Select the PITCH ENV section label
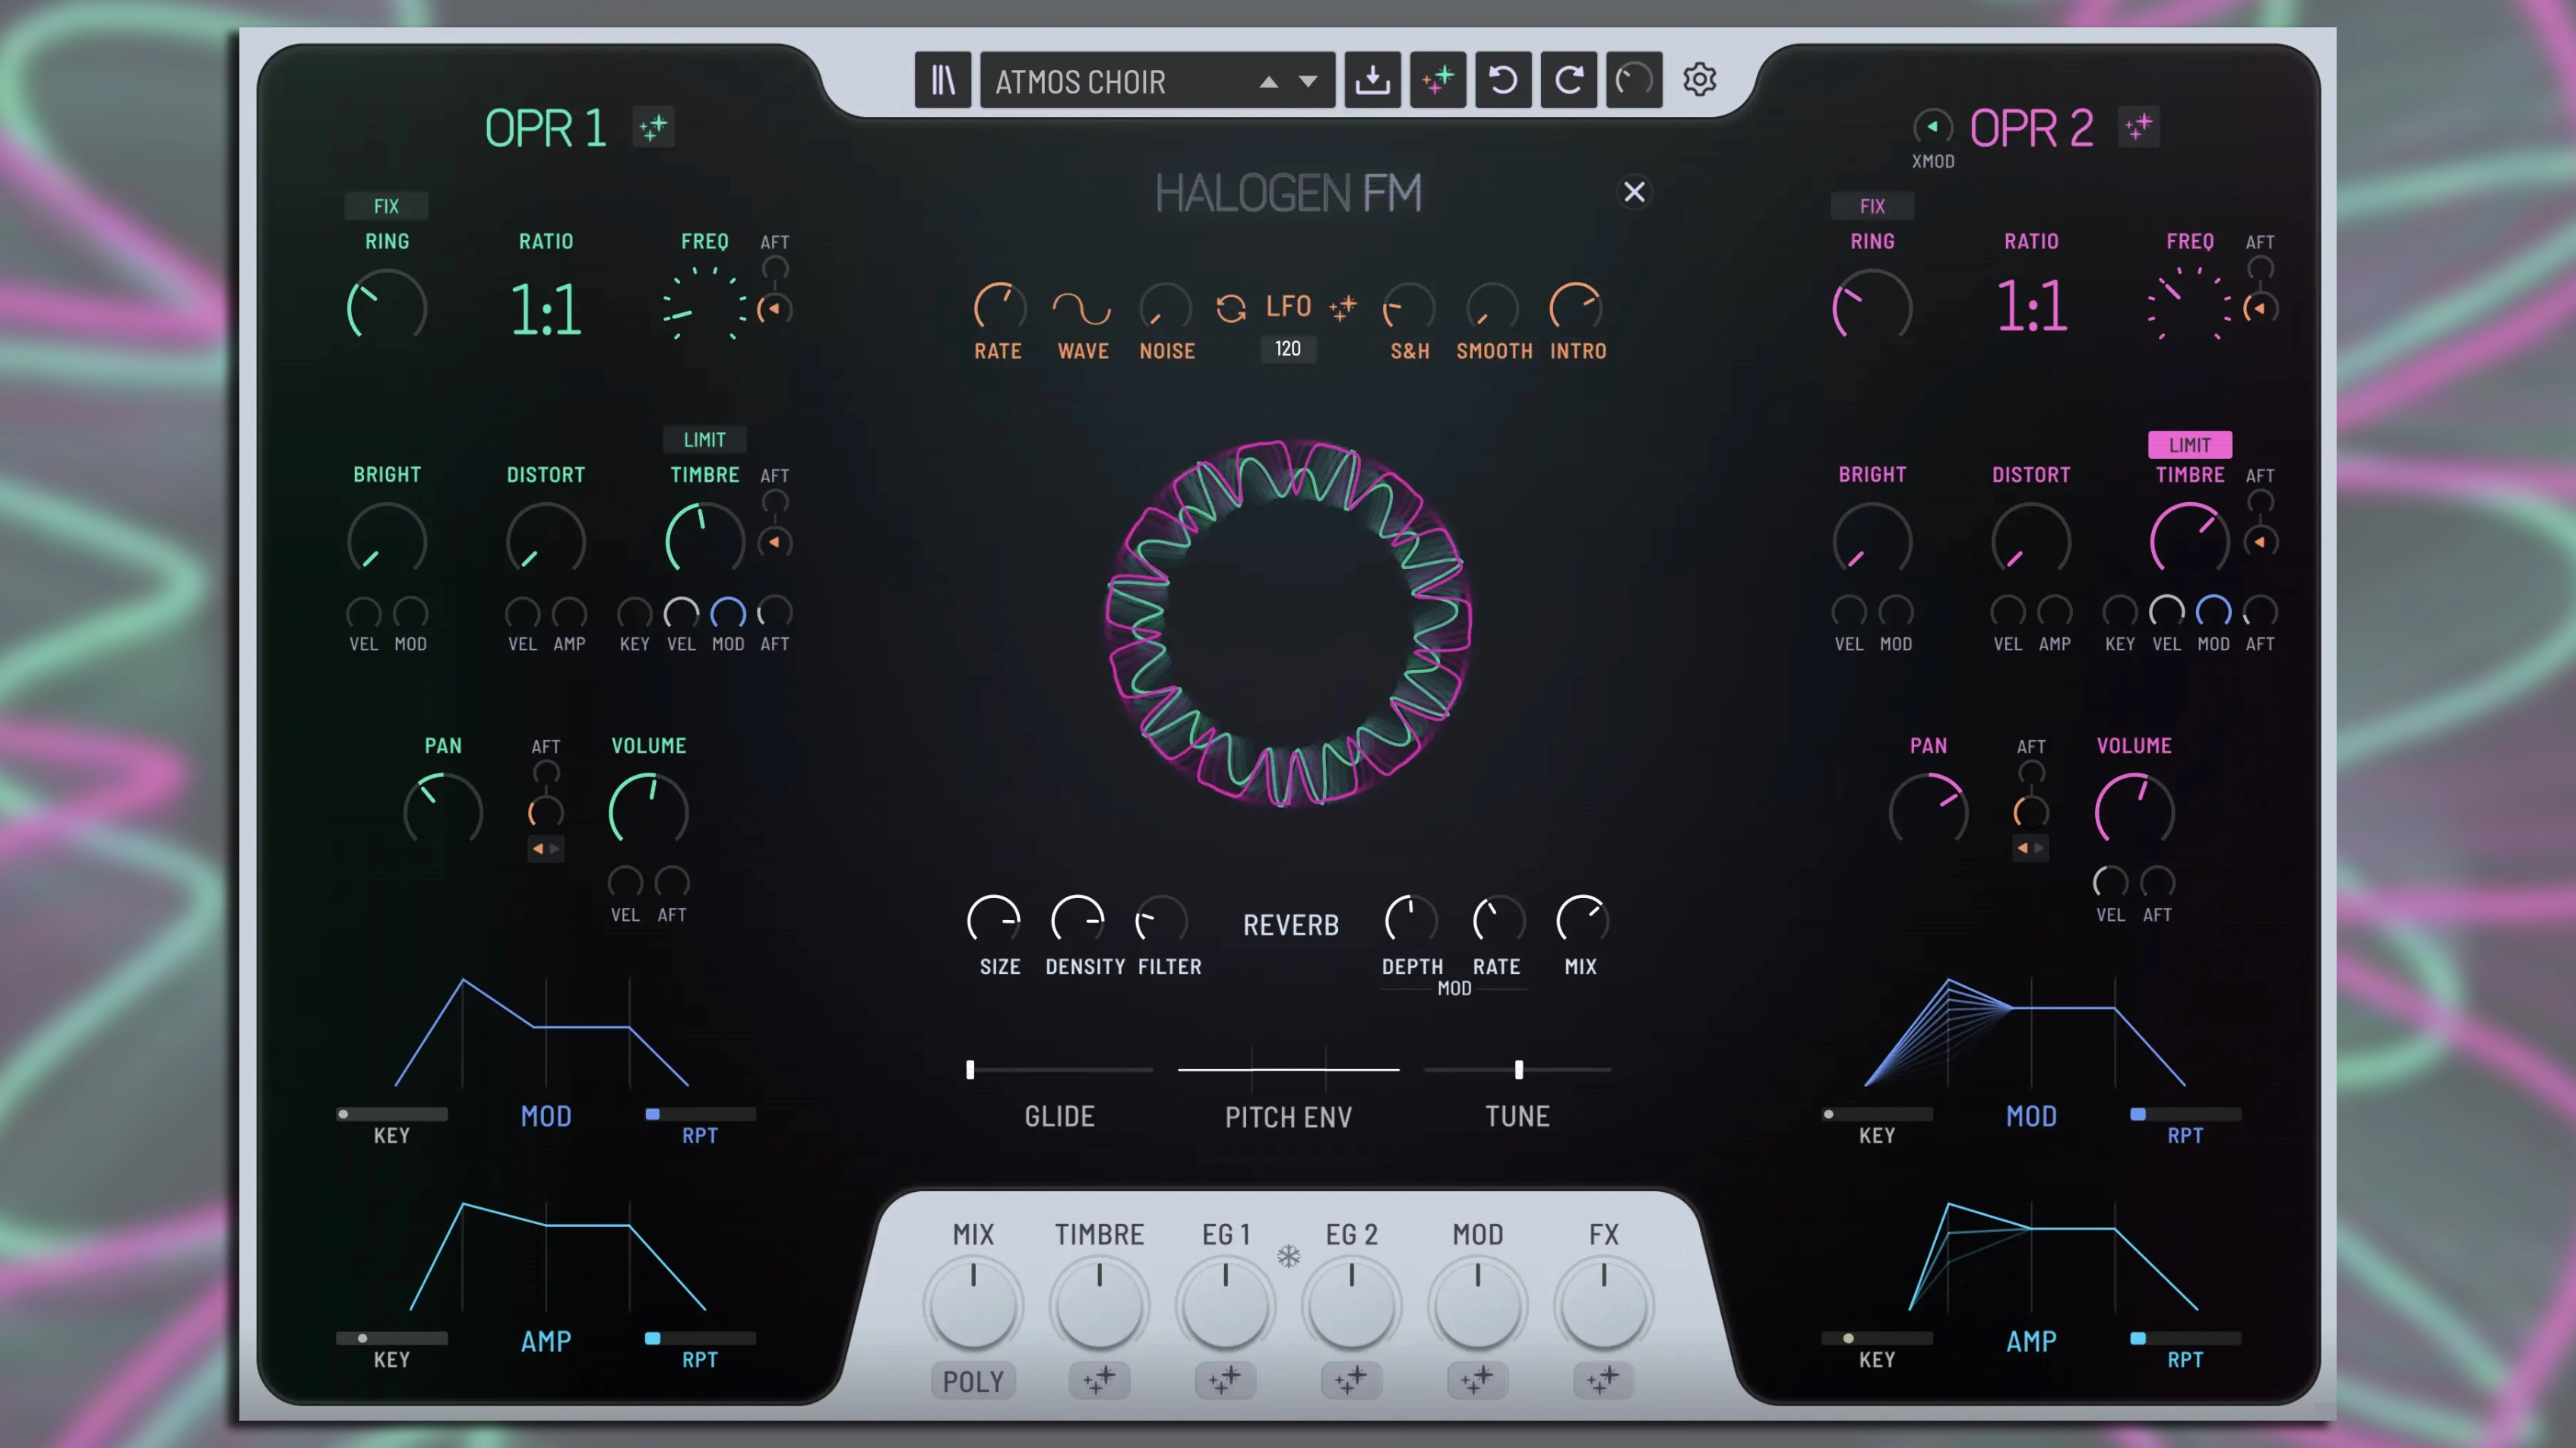Screen dimensions: 2576x1448 click(x=1288, y=1117)
